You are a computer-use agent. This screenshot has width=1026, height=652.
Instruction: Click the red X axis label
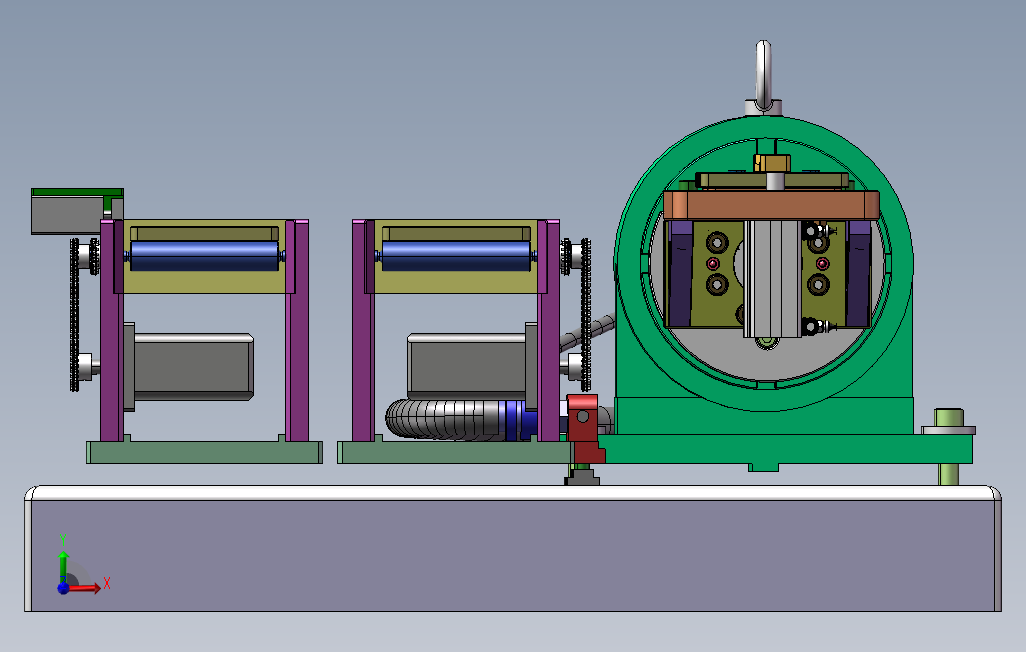coord(106,583)
